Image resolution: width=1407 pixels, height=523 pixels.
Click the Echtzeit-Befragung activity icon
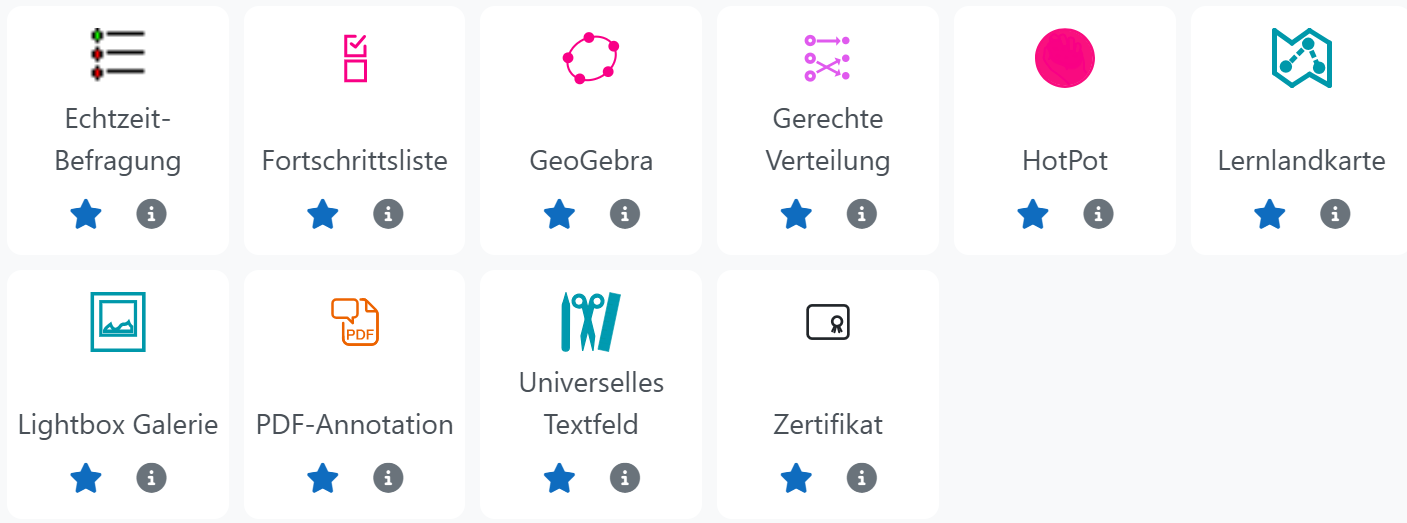118,56
